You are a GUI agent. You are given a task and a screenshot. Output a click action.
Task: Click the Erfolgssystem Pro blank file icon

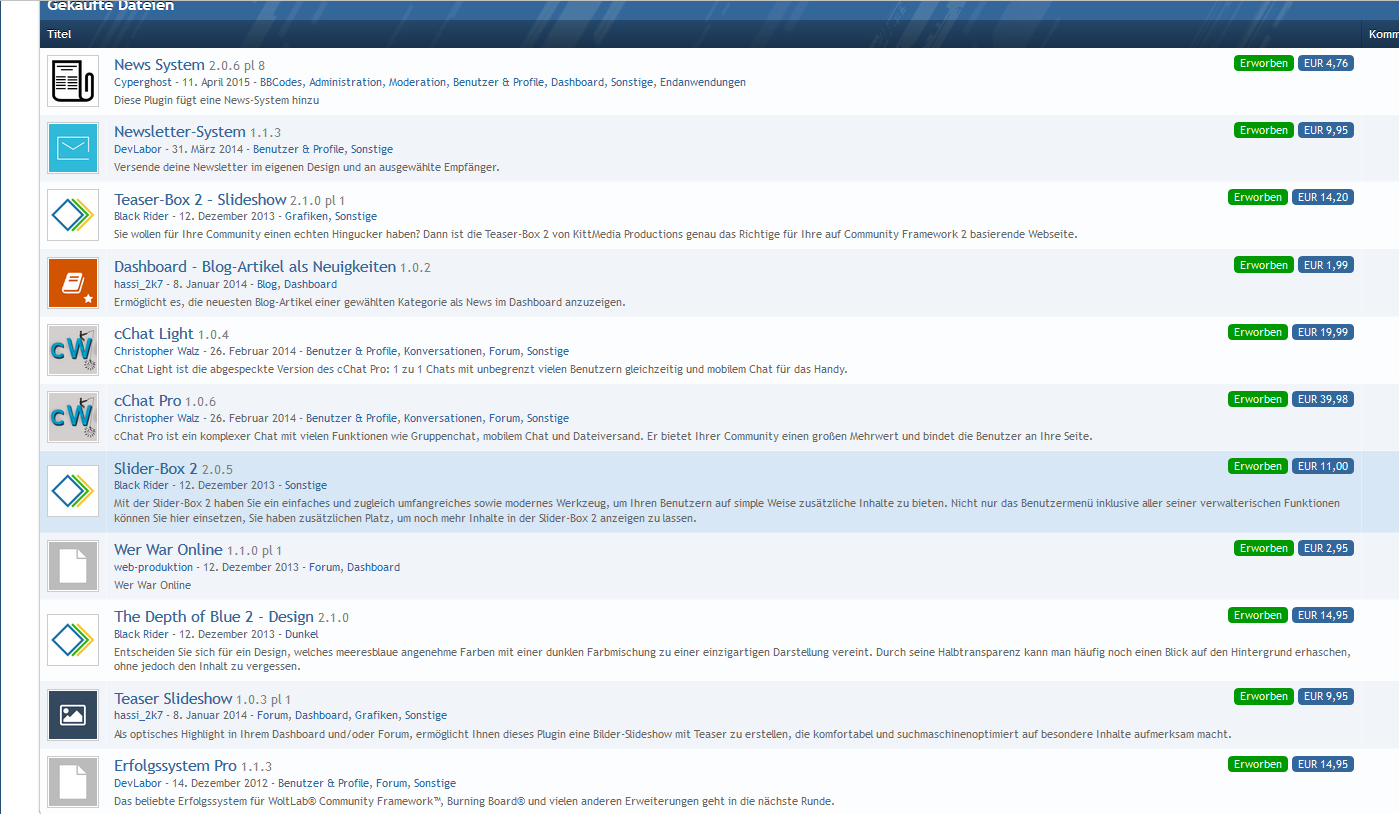click(73, 782)
